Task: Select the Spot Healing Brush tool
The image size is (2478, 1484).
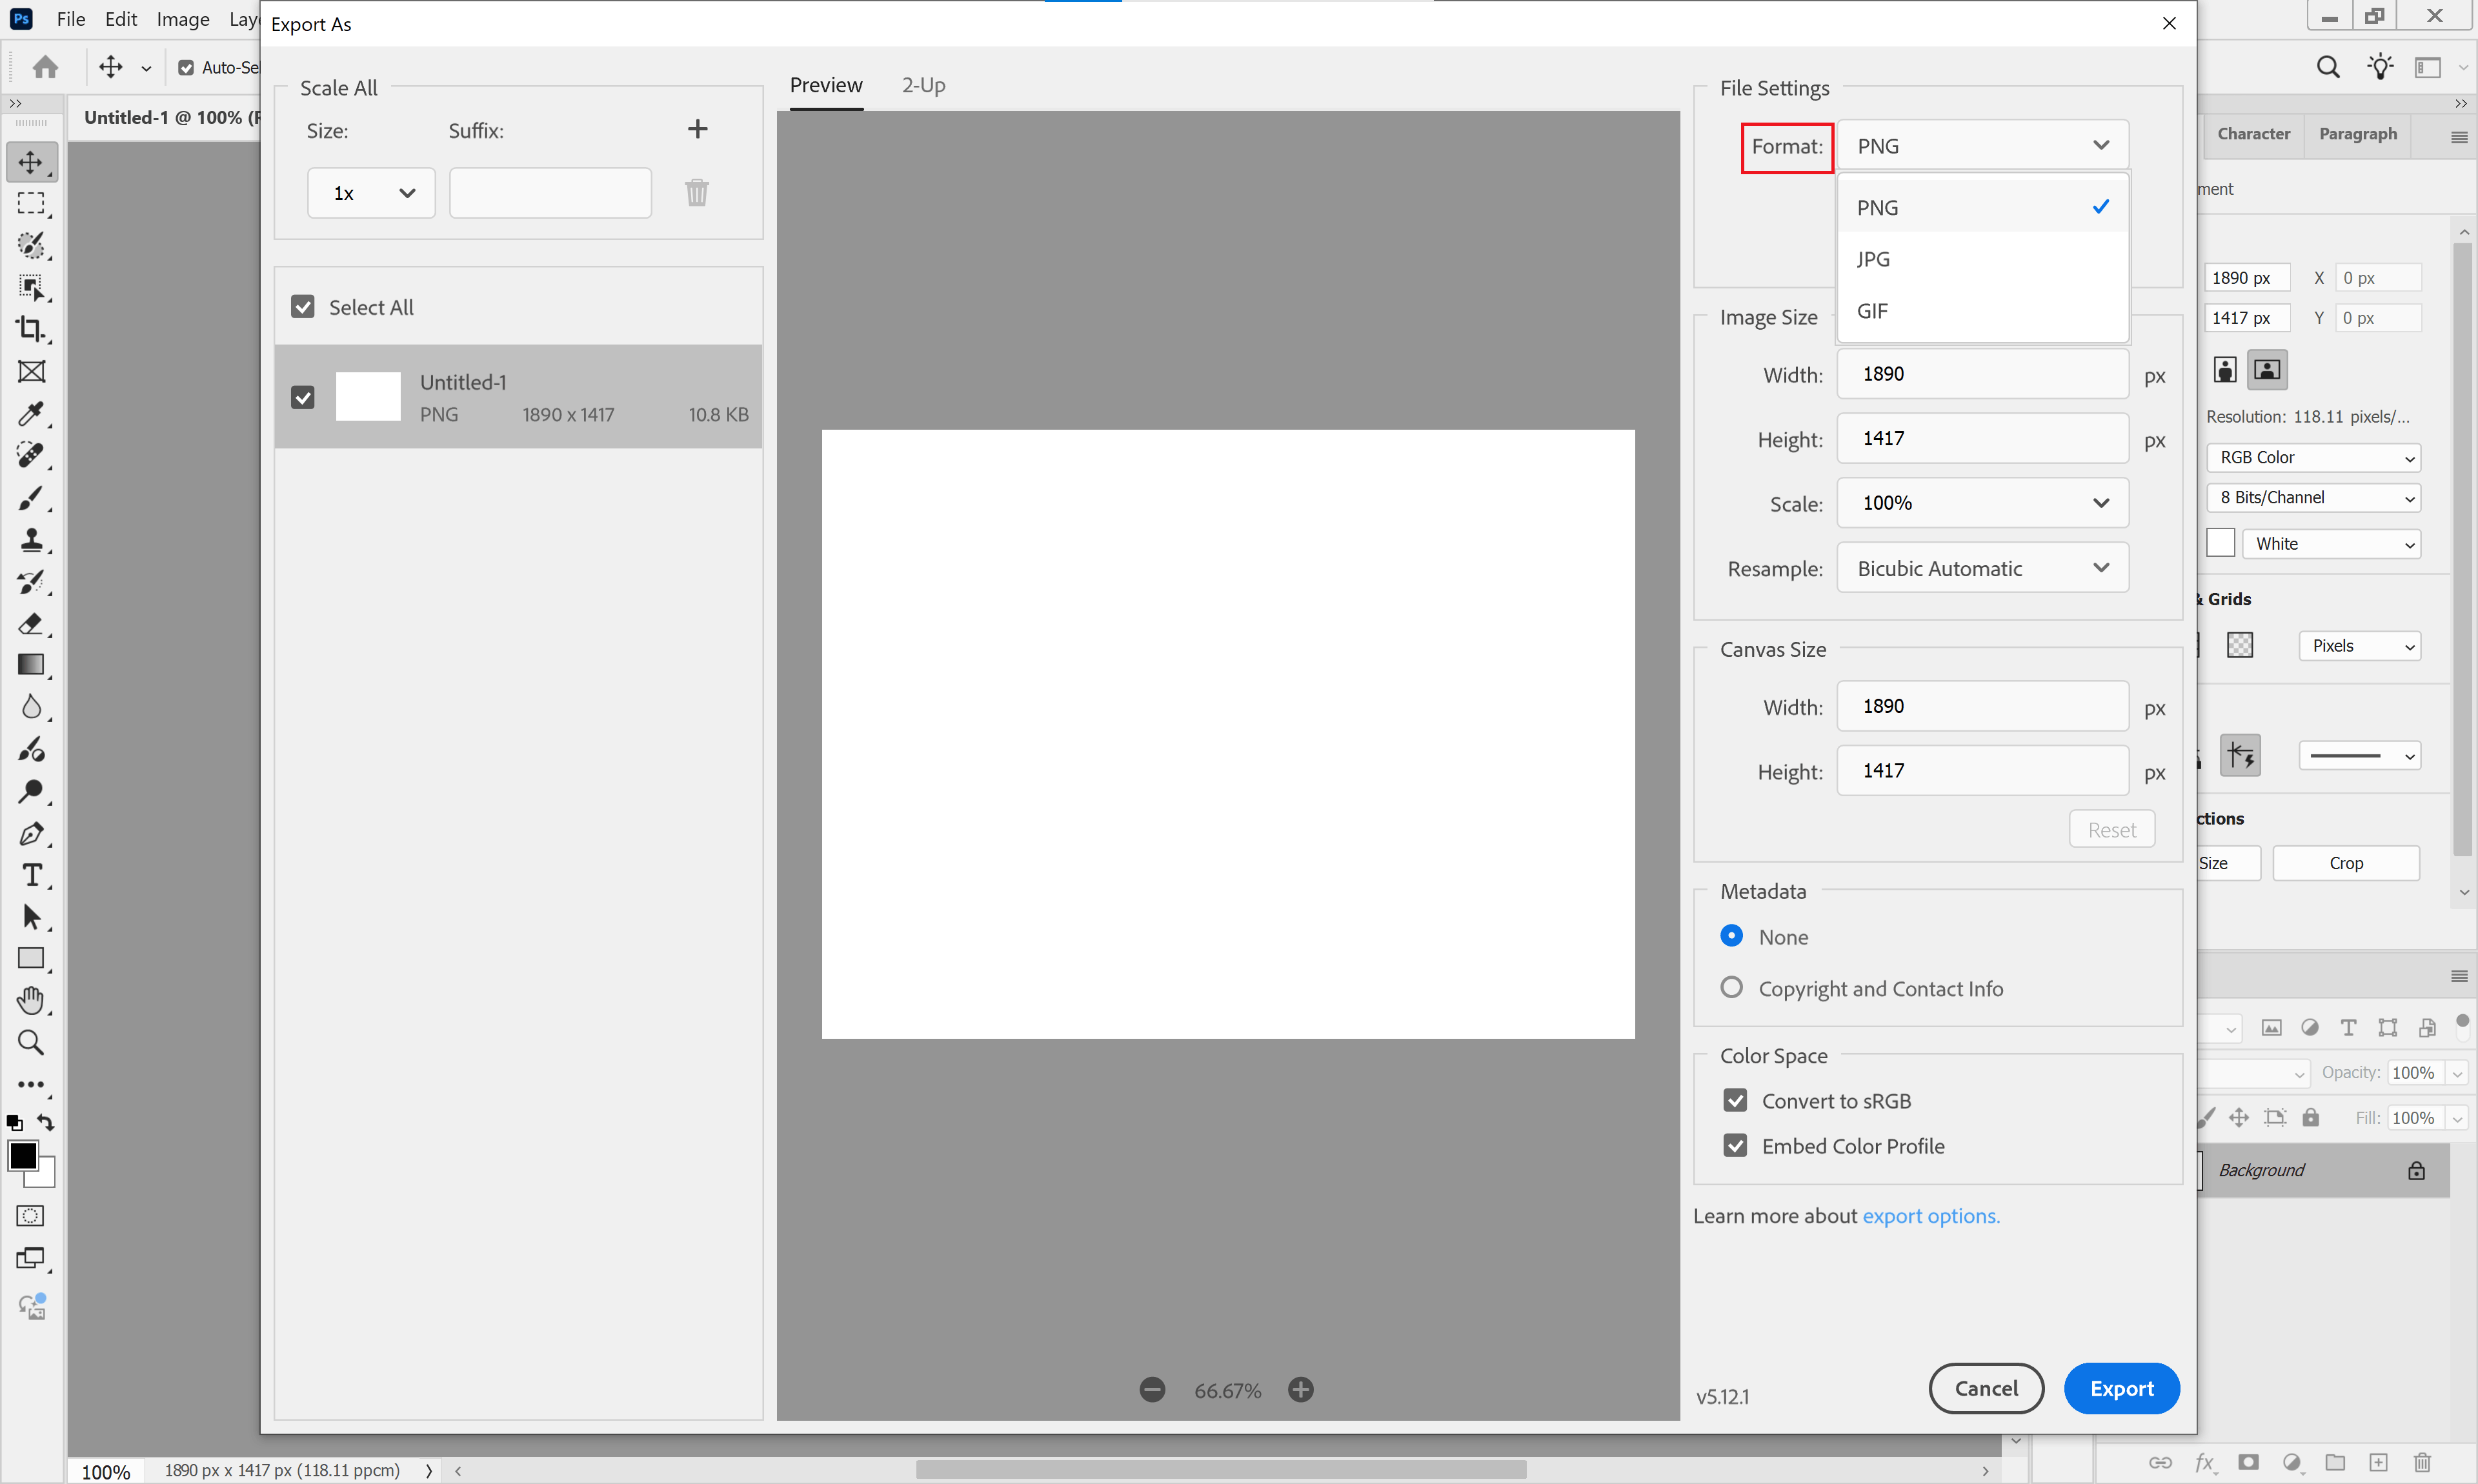Action: [x=31, y=455]
